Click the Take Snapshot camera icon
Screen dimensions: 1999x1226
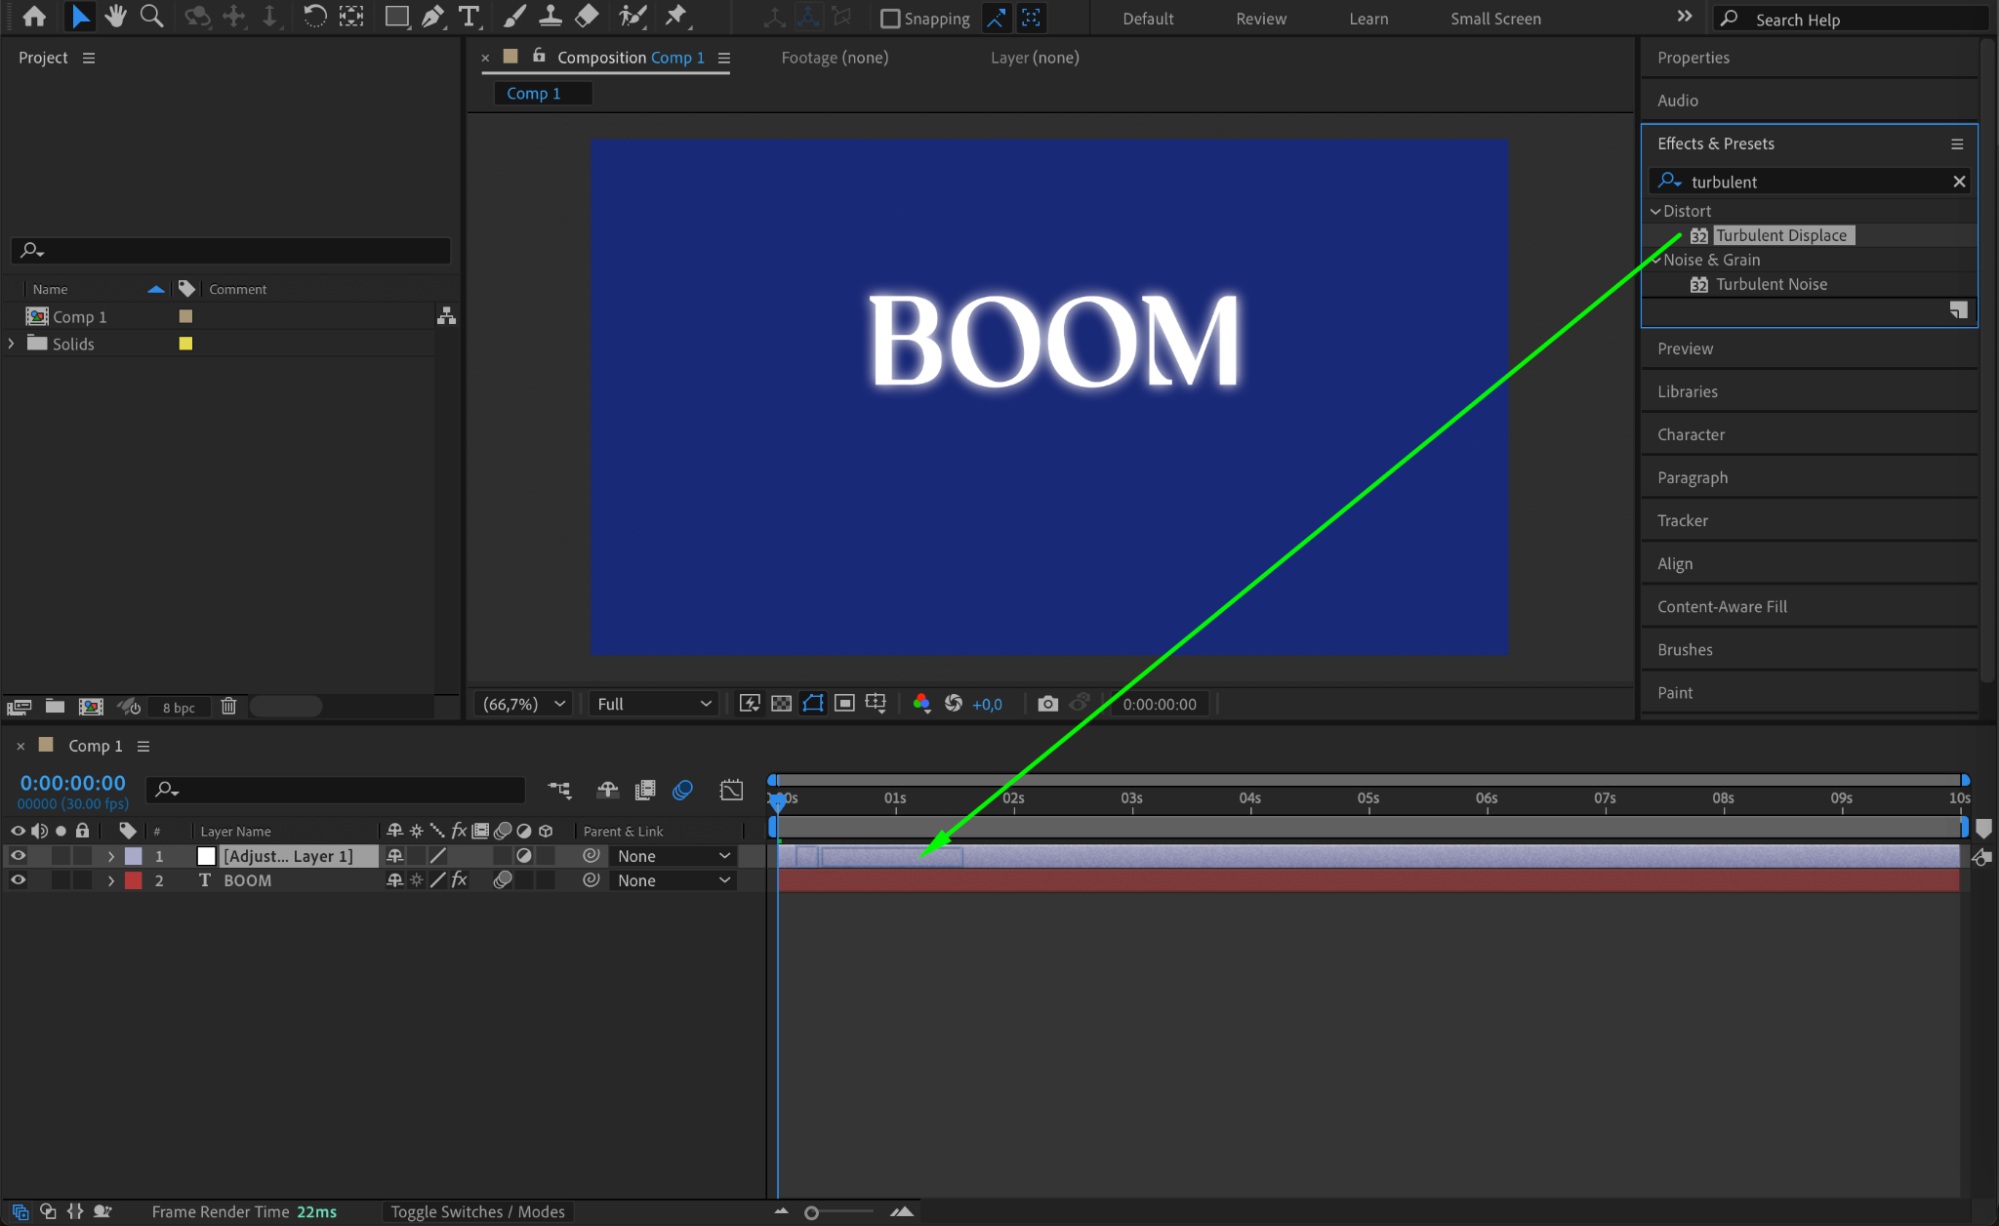(1047, 704)
